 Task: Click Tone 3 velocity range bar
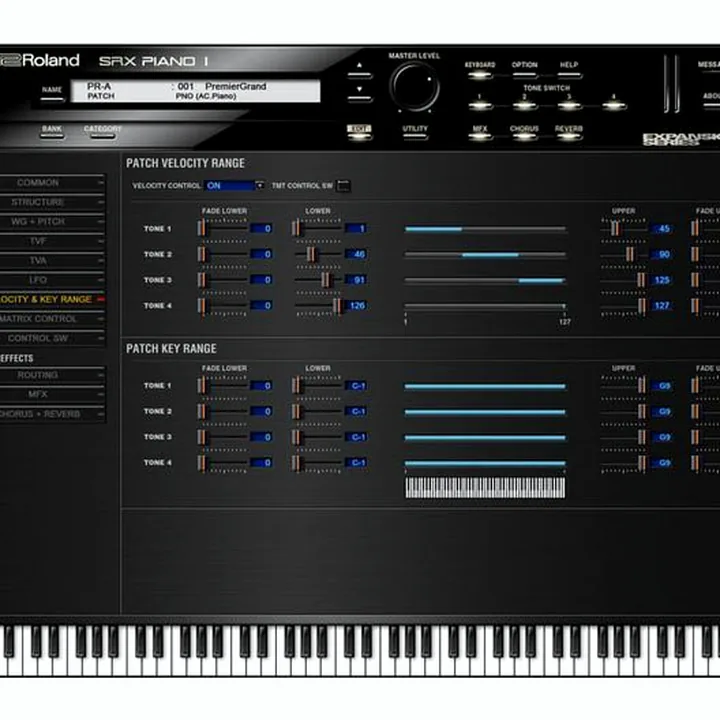point(485,280)
